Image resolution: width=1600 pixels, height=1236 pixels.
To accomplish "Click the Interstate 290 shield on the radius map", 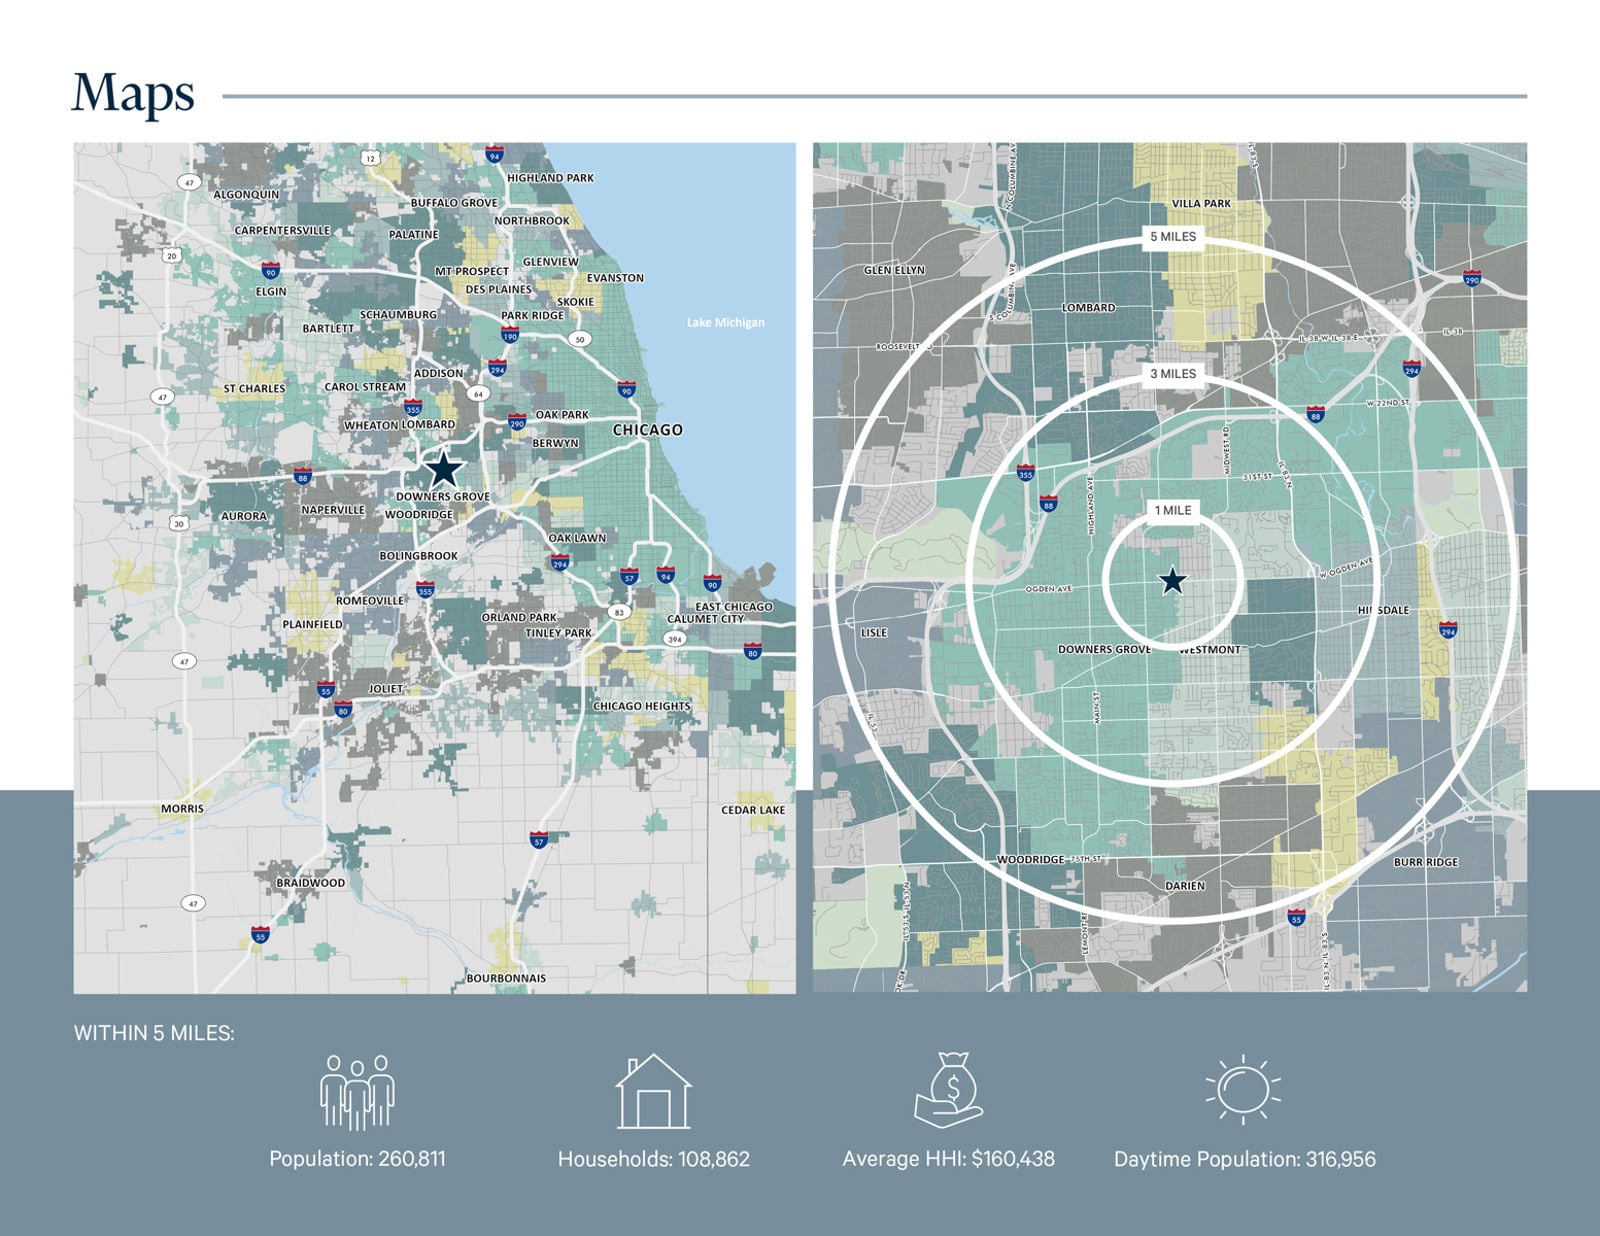I will 1472,277.
